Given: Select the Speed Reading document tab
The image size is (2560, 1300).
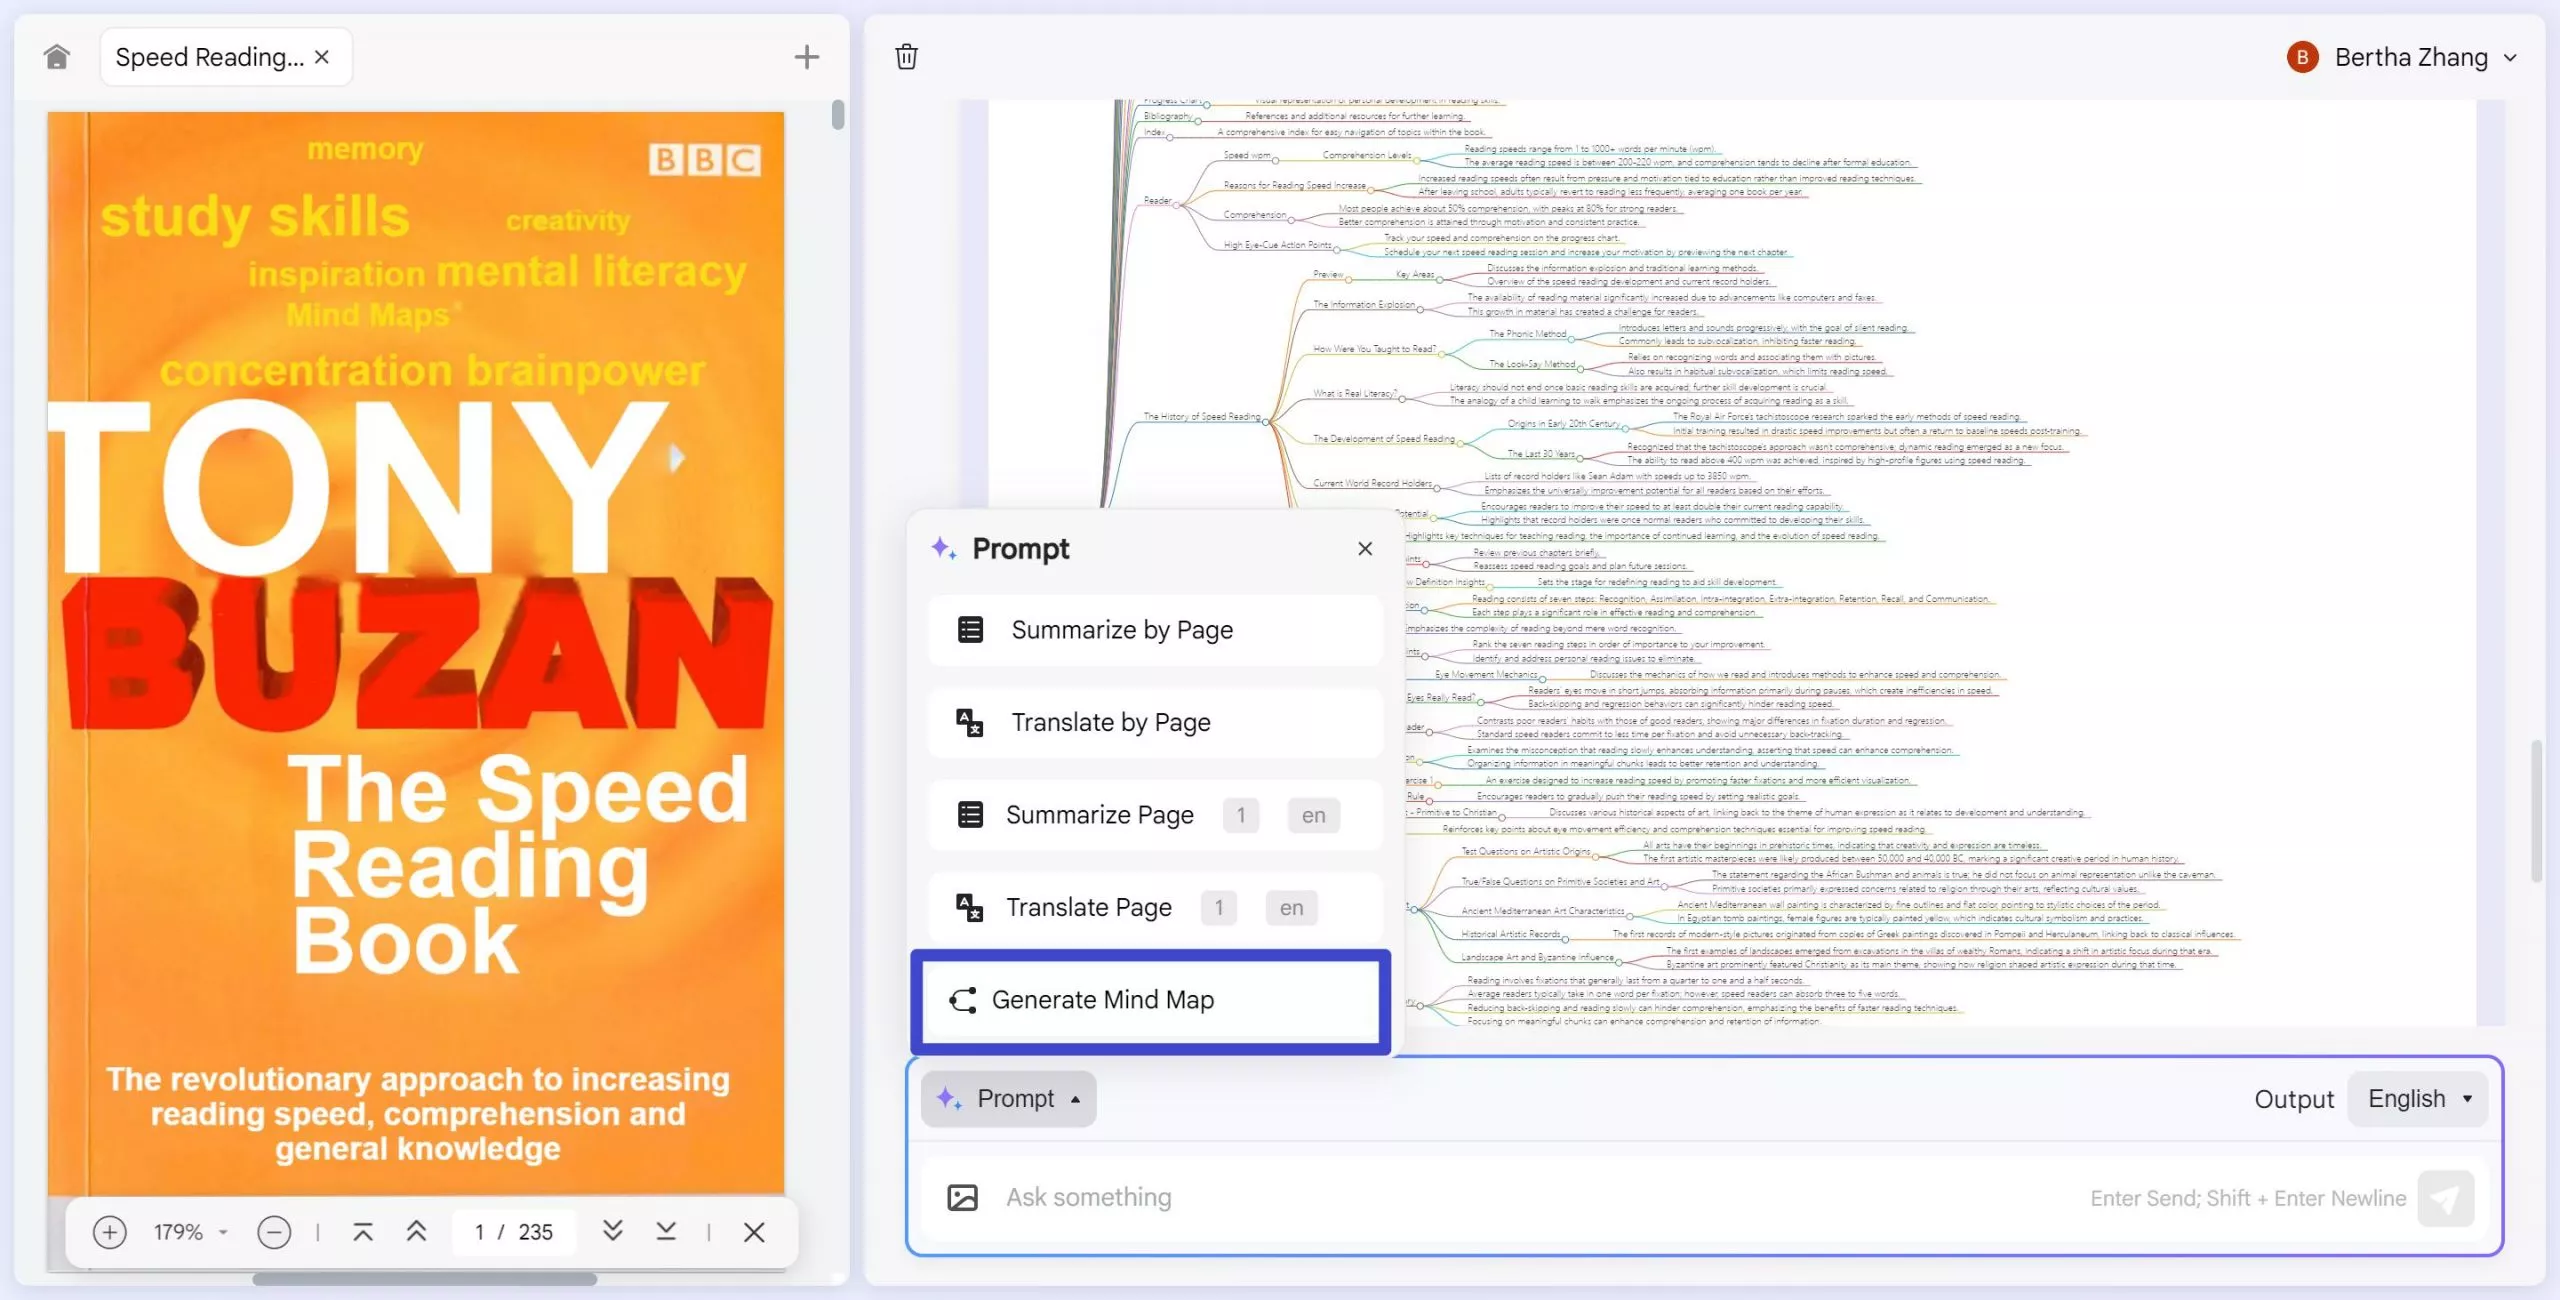Looking at the screenshot, I should click(225, 57).
